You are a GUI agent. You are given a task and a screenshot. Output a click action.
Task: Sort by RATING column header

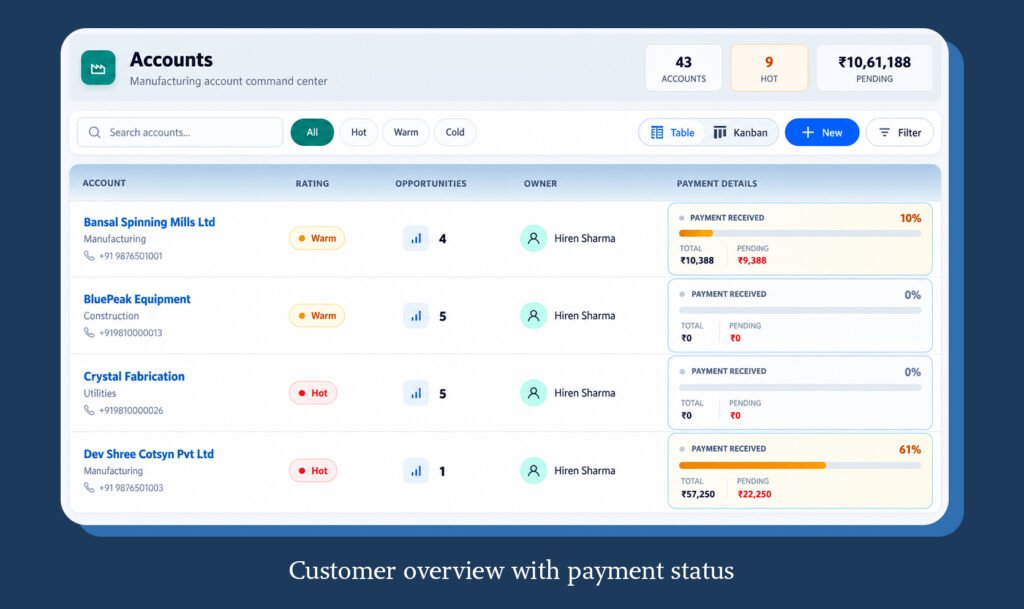(312, 183)
